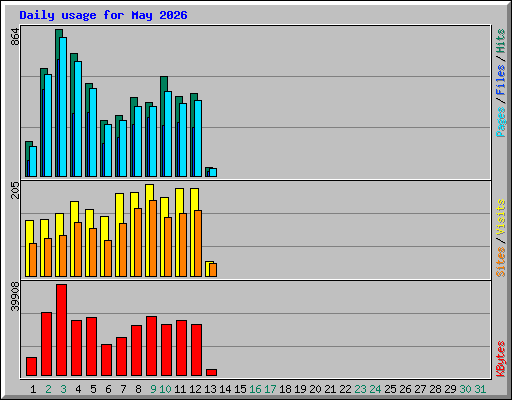The image size is (512, 400).
Task: Click day label 5 on the axis
Action: tap(93, 389)
